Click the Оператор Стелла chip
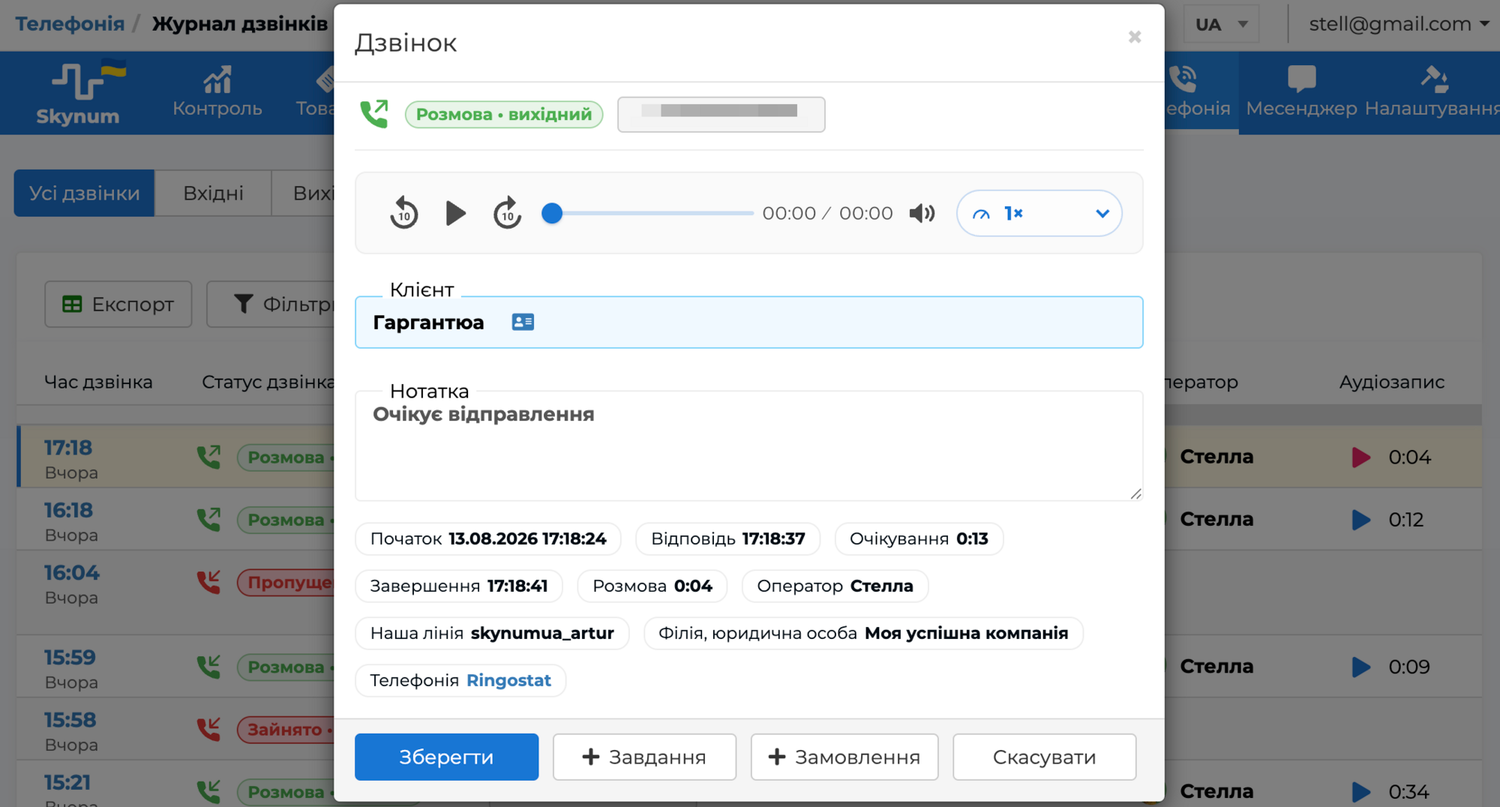Screen dimensions: 1500x807 (835, 586)
